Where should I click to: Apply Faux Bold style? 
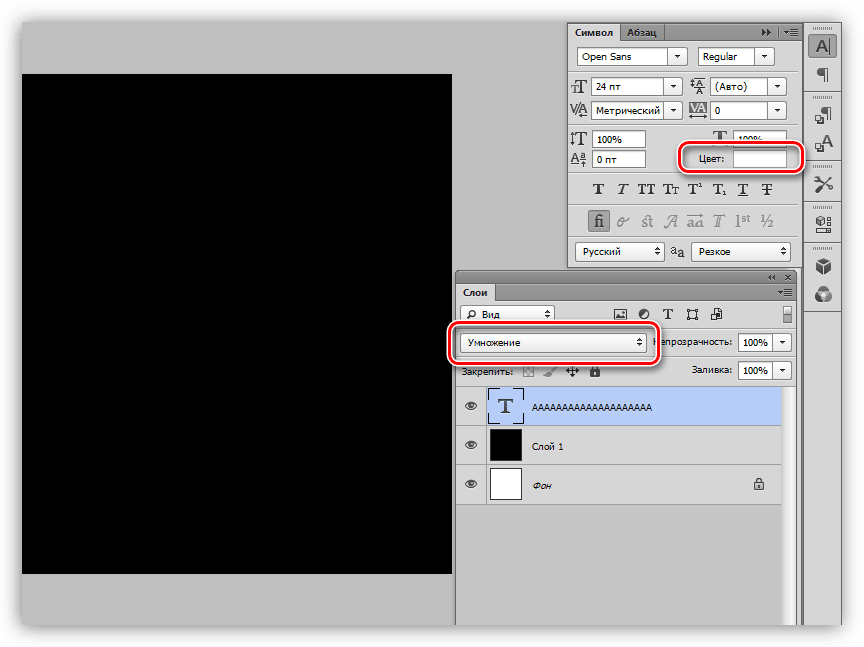tap(598, 190)
